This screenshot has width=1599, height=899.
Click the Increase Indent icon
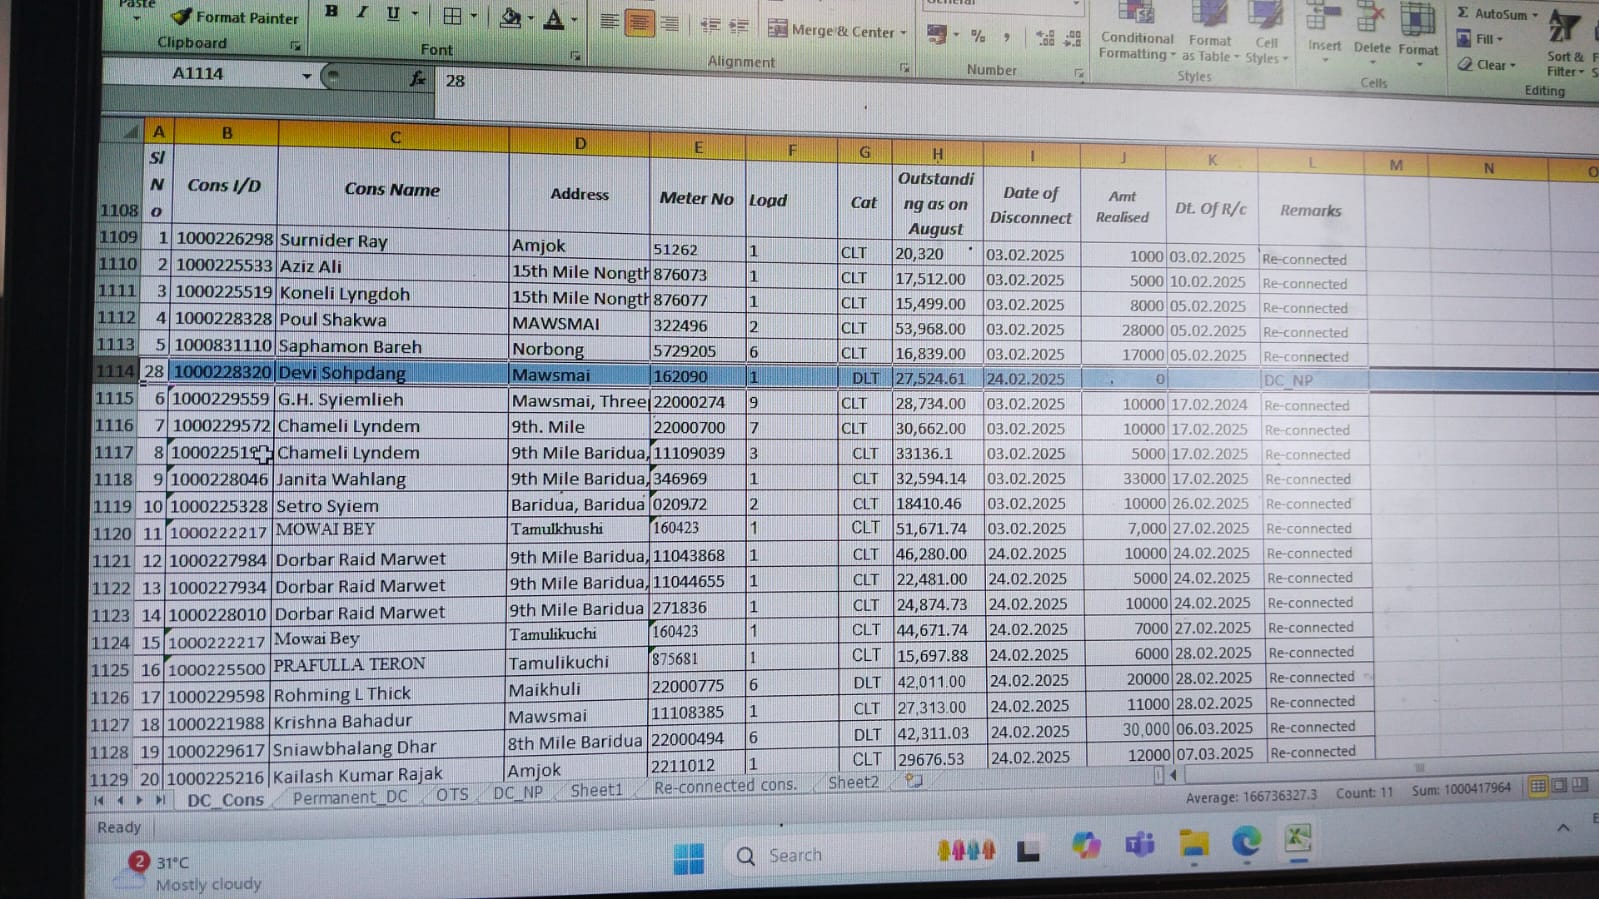(739, 27)
